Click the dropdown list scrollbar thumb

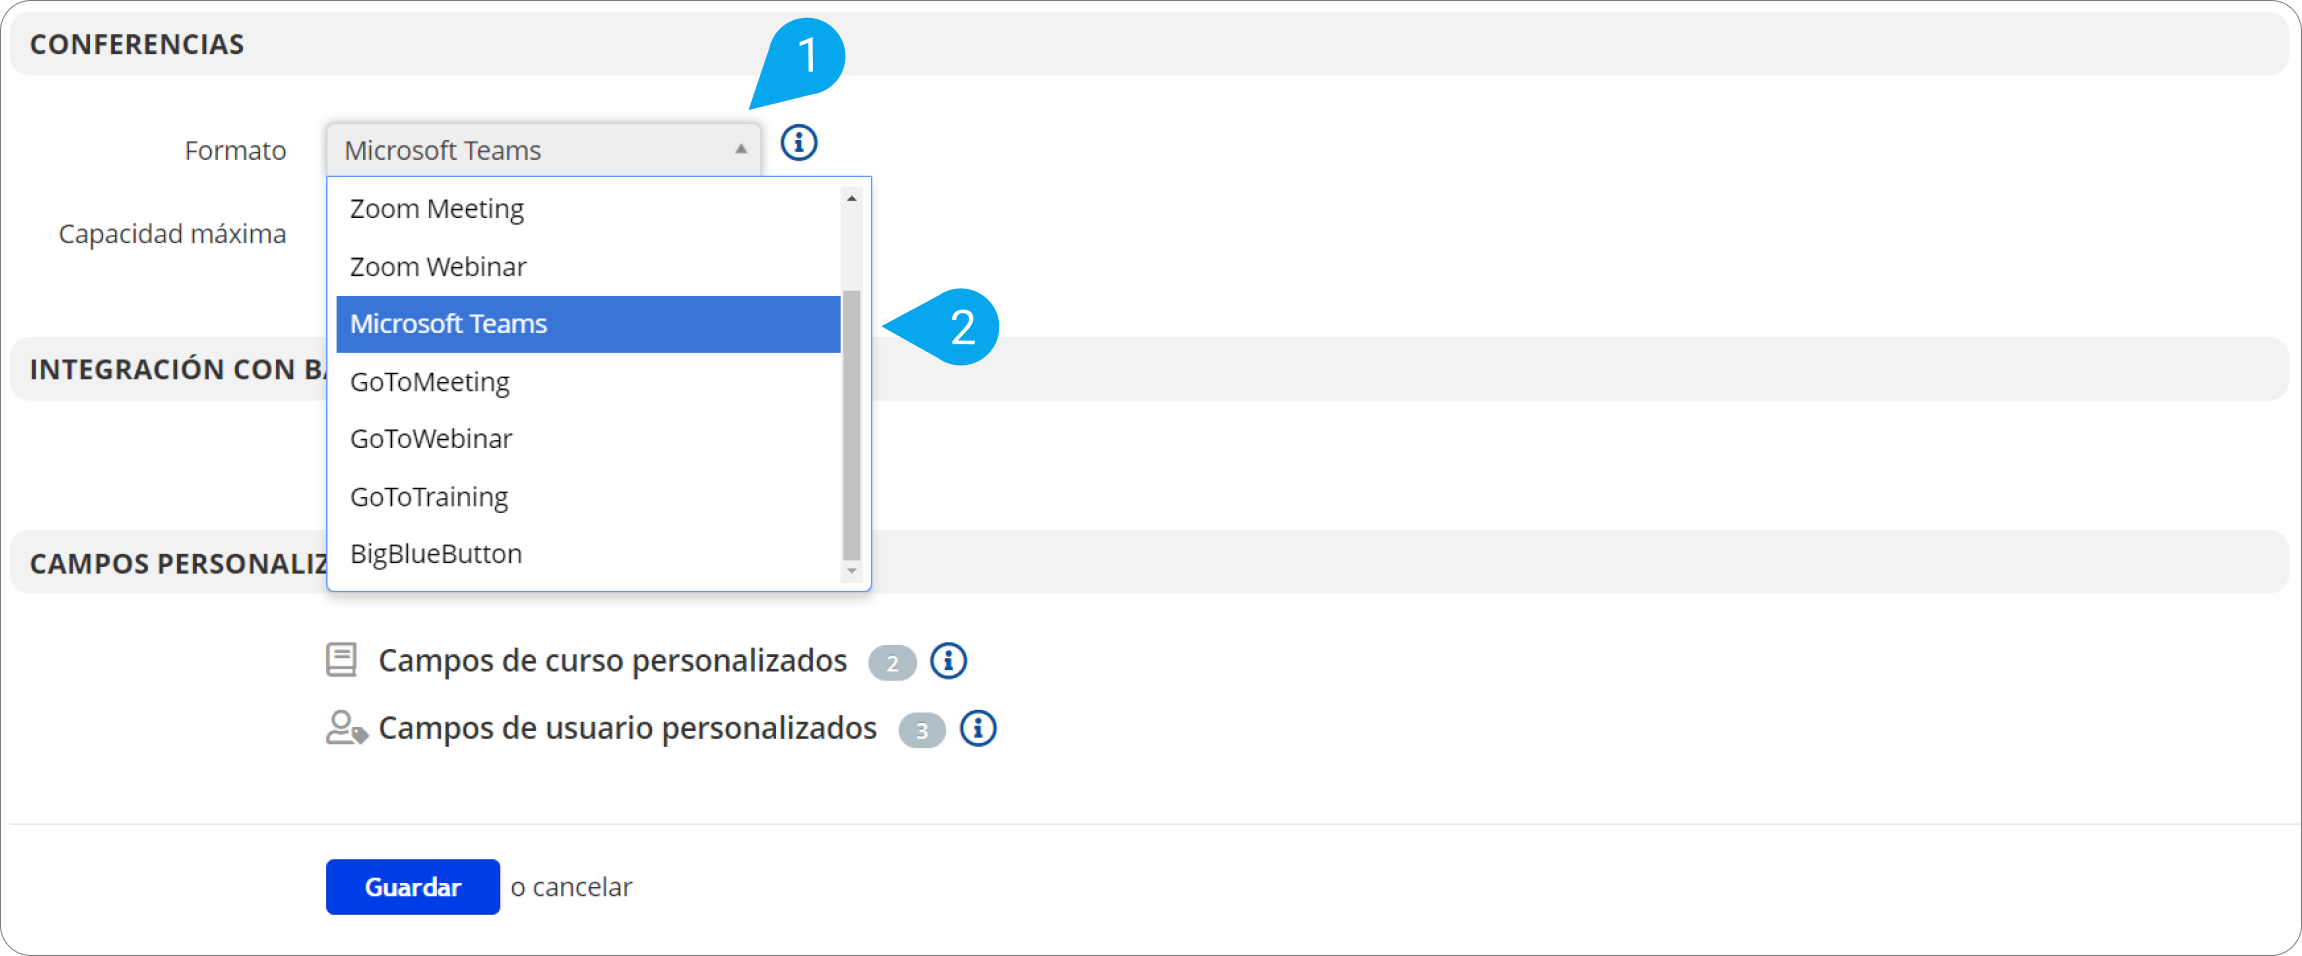pyautogui.click(x=852, y=425)
